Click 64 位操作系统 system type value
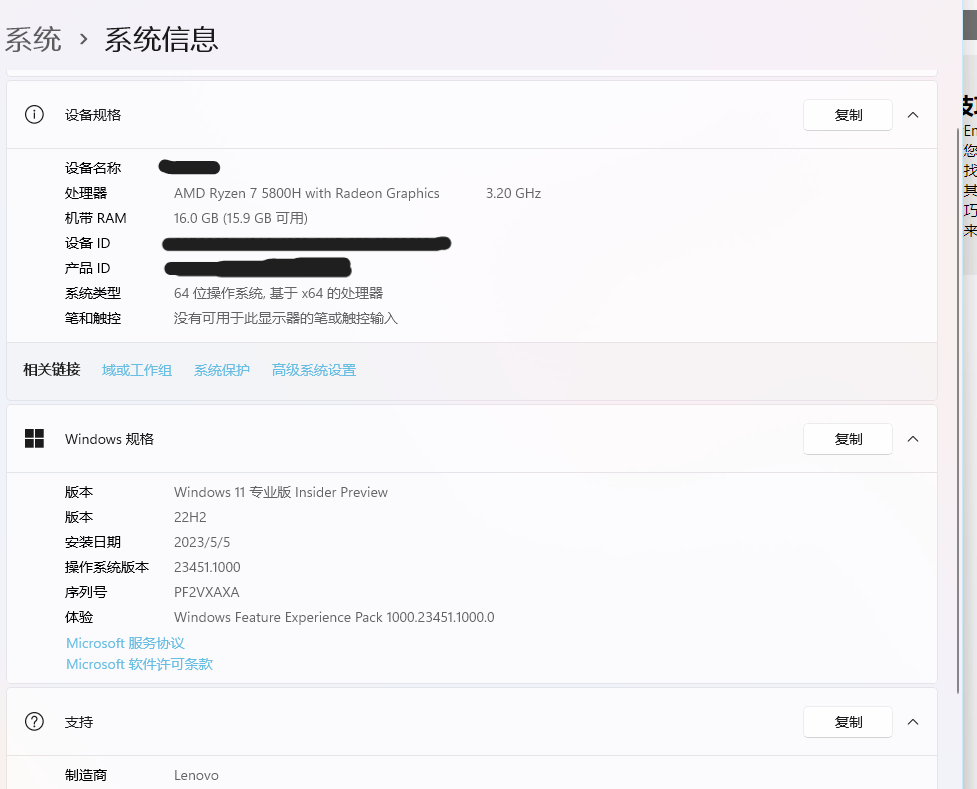 coord(279,293)
